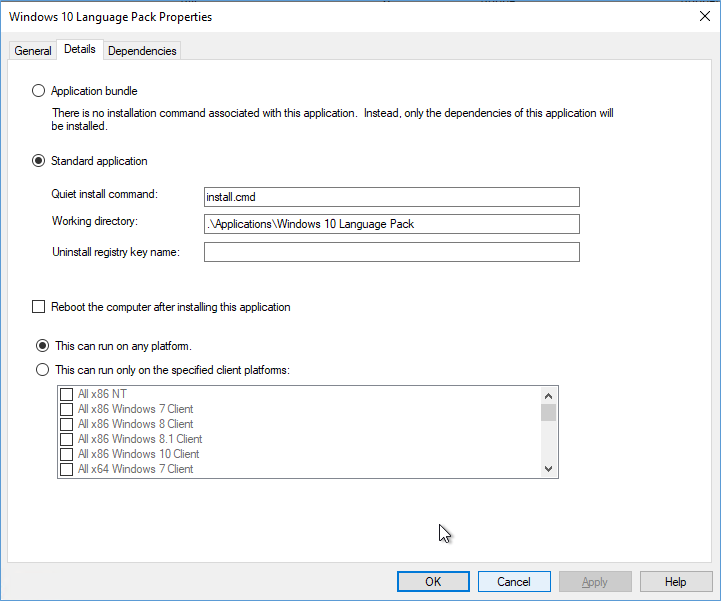Choose the Standard application option
721x601 pixels.
click(x=39, y=160)
